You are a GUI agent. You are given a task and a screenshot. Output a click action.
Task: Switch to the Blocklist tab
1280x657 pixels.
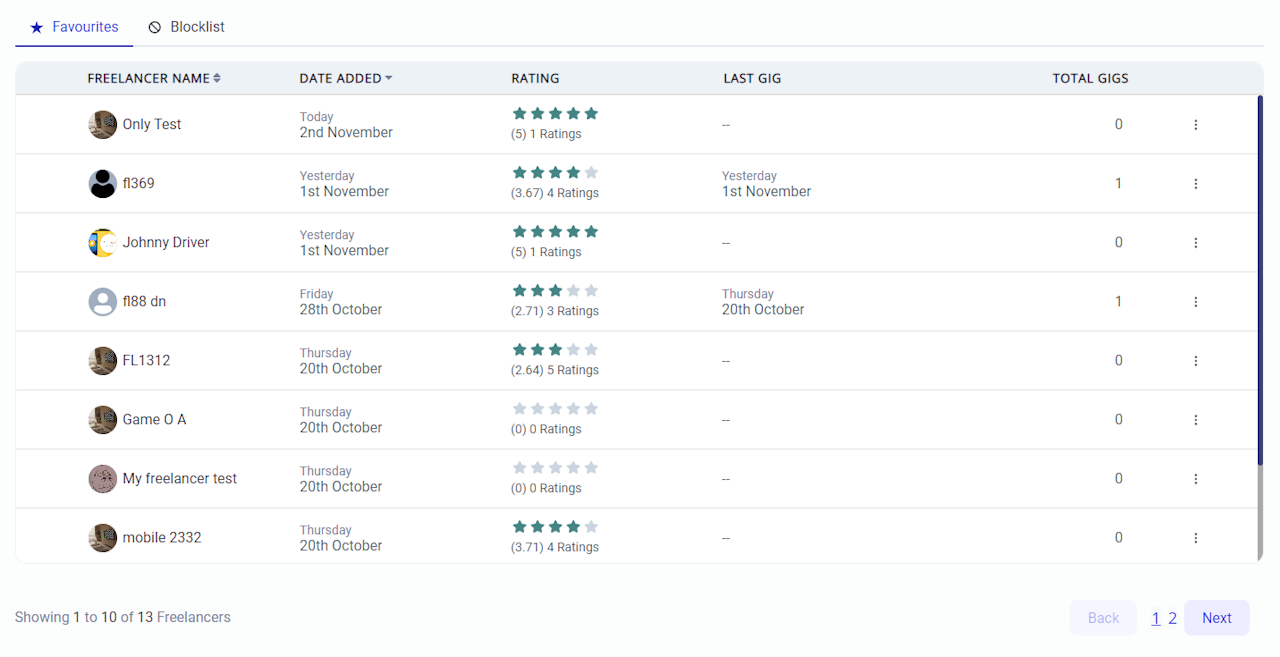[x=186, y=27]
